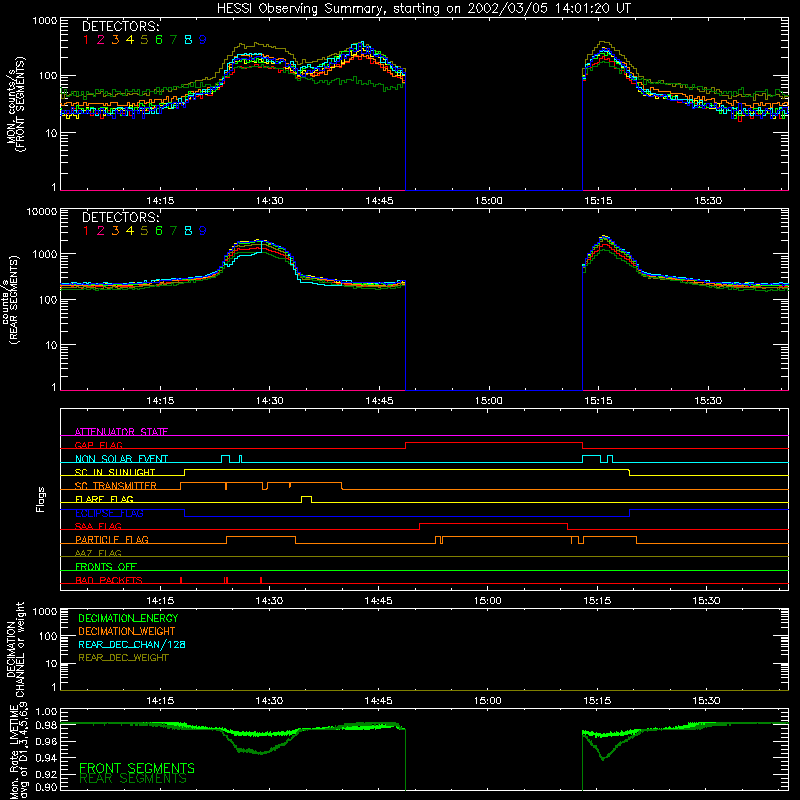
Task: Click orange detector 3 in front segments legend
Action: point(115,40)
